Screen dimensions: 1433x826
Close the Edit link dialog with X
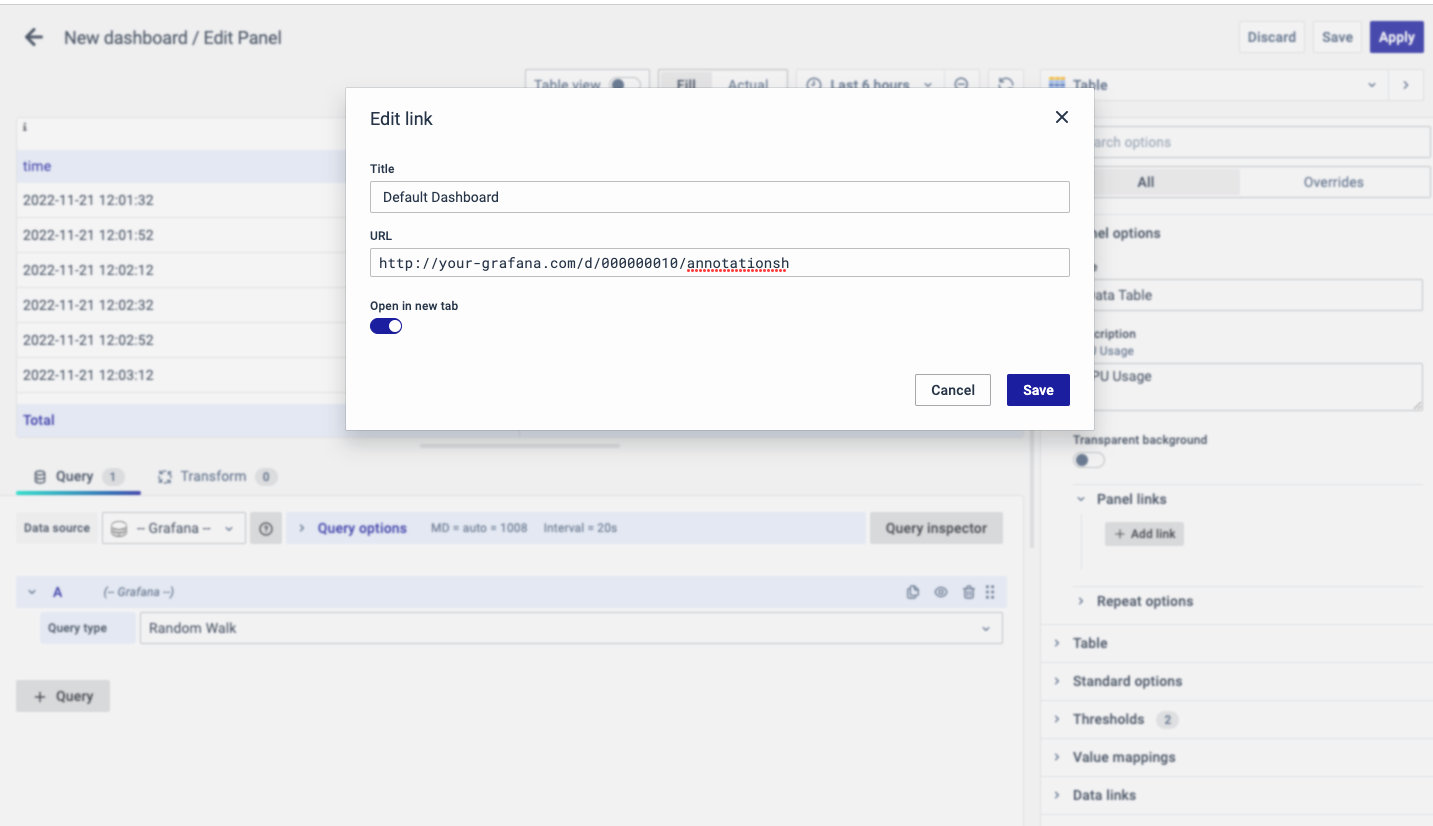(1061, 117)
